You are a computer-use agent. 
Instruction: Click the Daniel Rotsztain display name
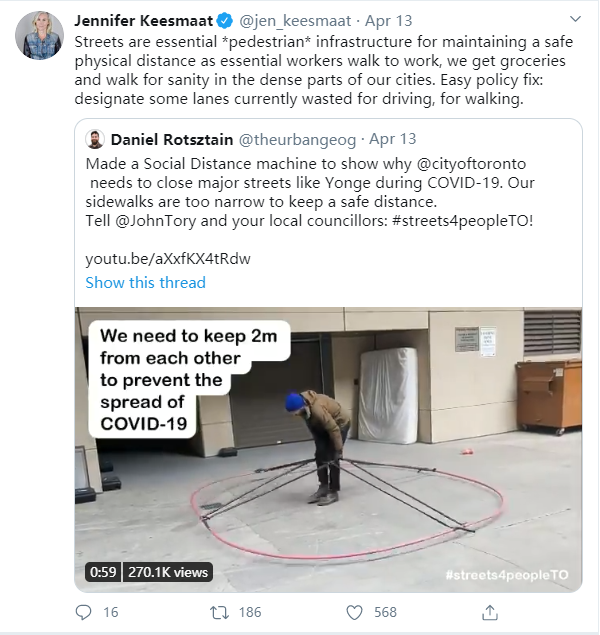point(172,140)
